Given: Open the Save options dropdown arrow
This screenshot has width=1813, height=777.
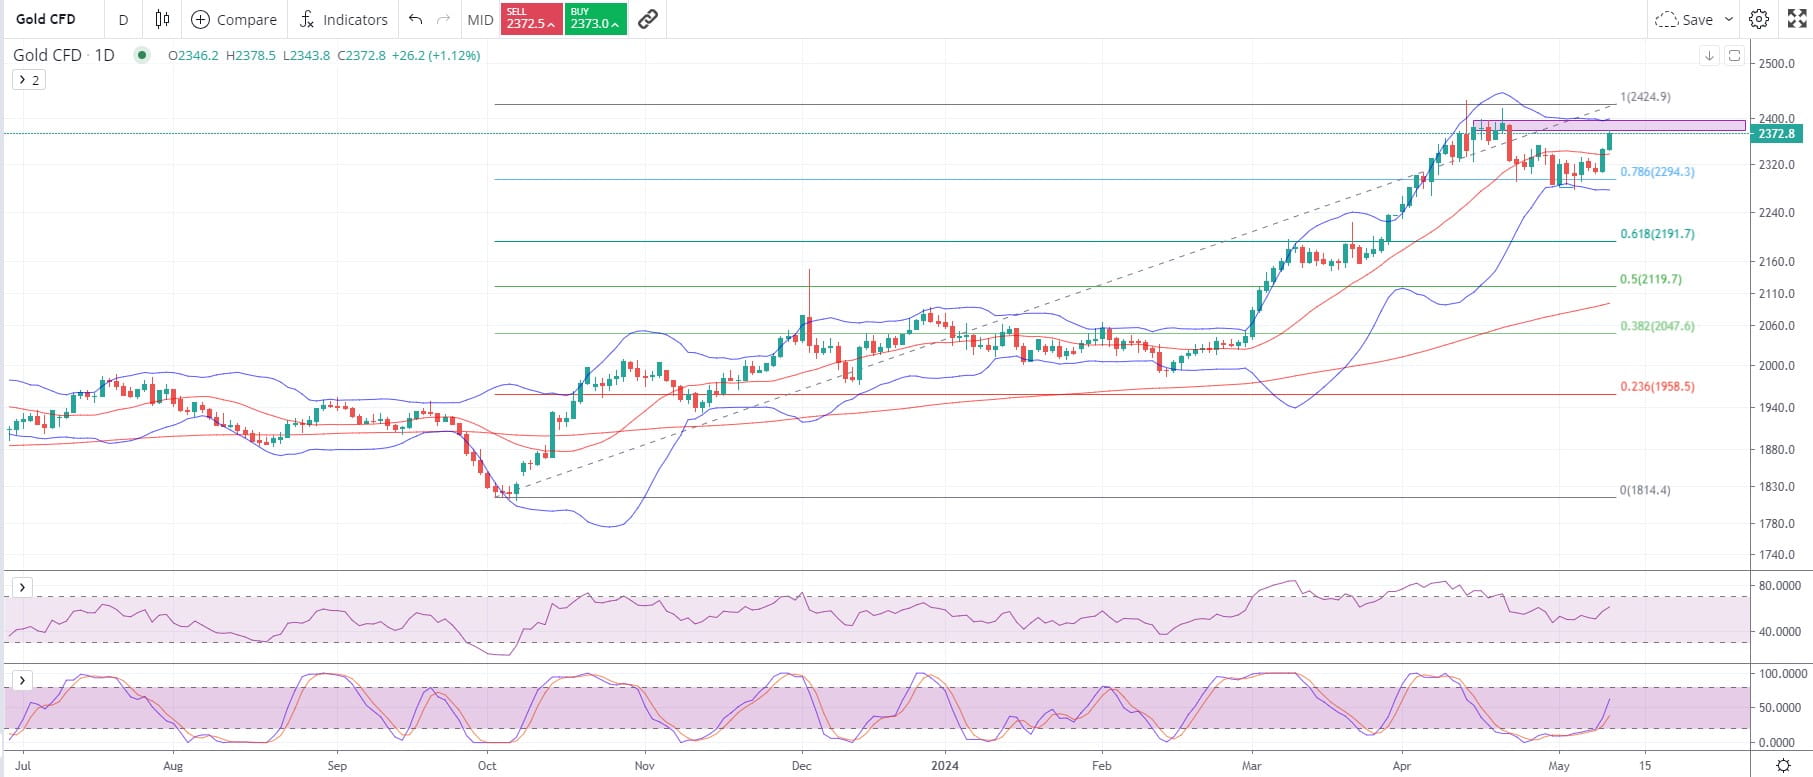Looking at the screenshot, I should click(1730, 19).
